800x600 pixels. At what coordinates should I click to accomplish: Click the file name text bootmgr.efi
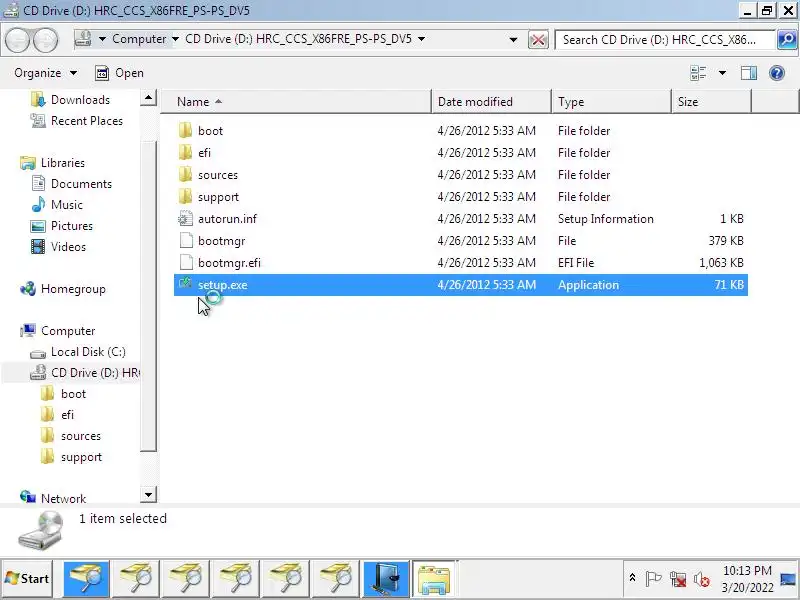pos(229,263)
